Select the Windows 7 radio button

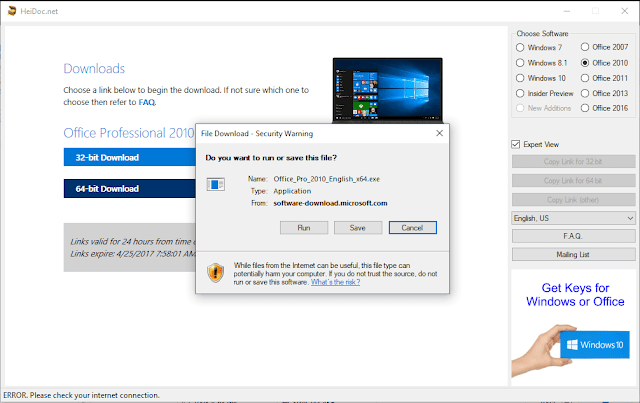point(520,47)
